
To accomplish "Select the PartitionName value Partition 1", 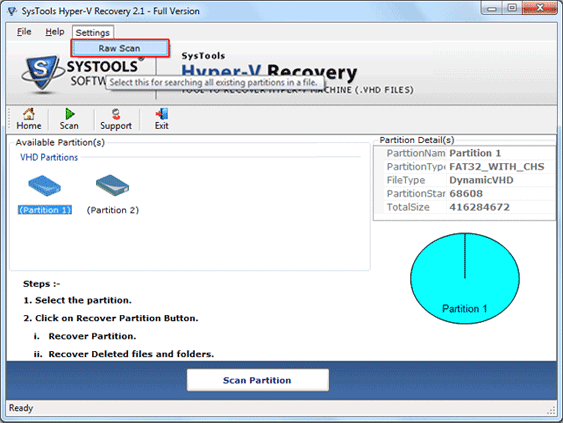I will point(475,153).
